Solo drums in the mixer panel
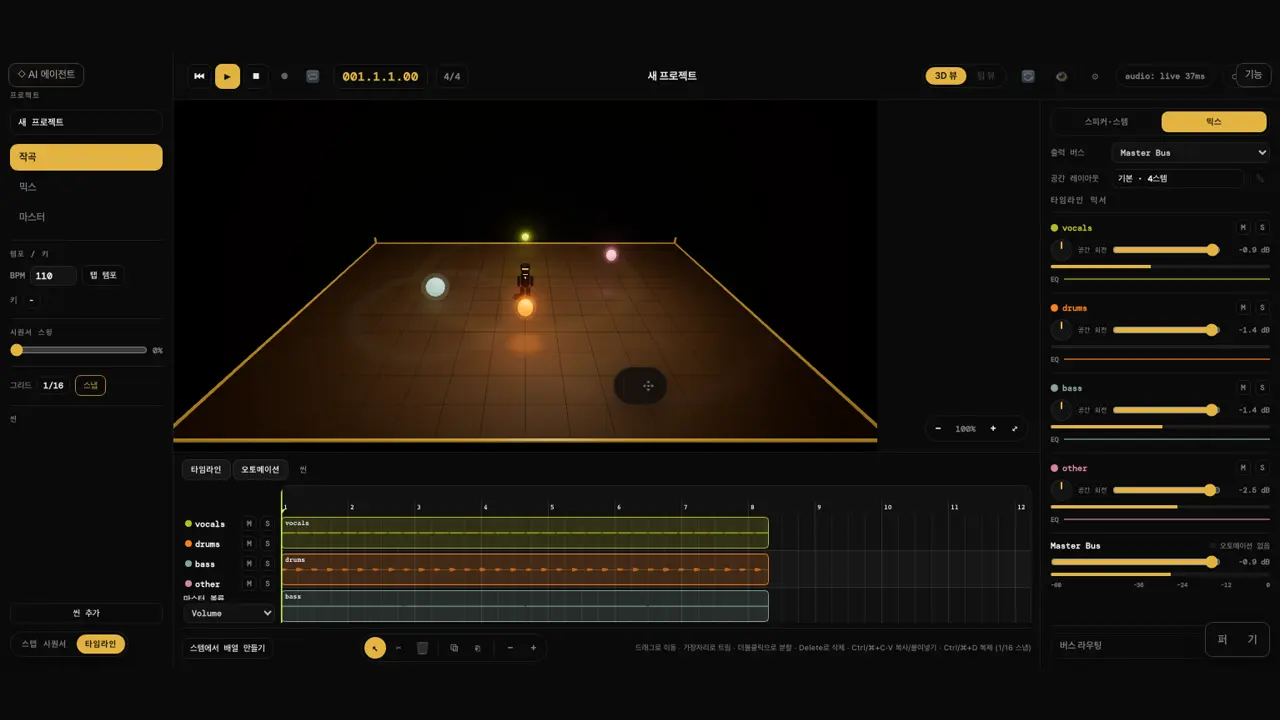This screenshot has width=1280, height=720. pyautogui.click(x=1262, y=308)
